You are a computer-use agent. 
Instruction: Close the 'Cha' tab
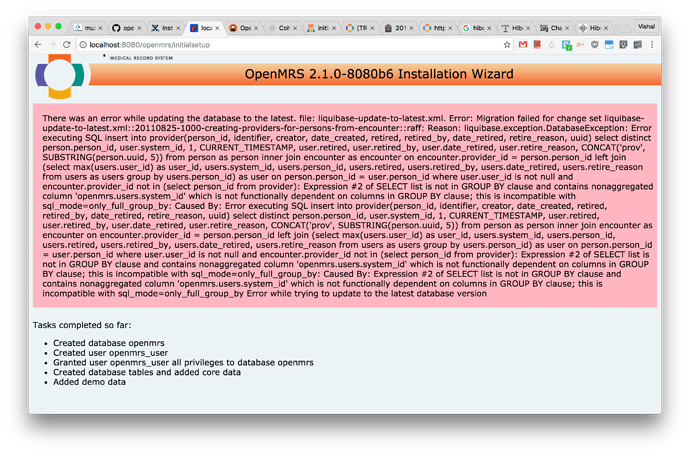tap(567, 28)
